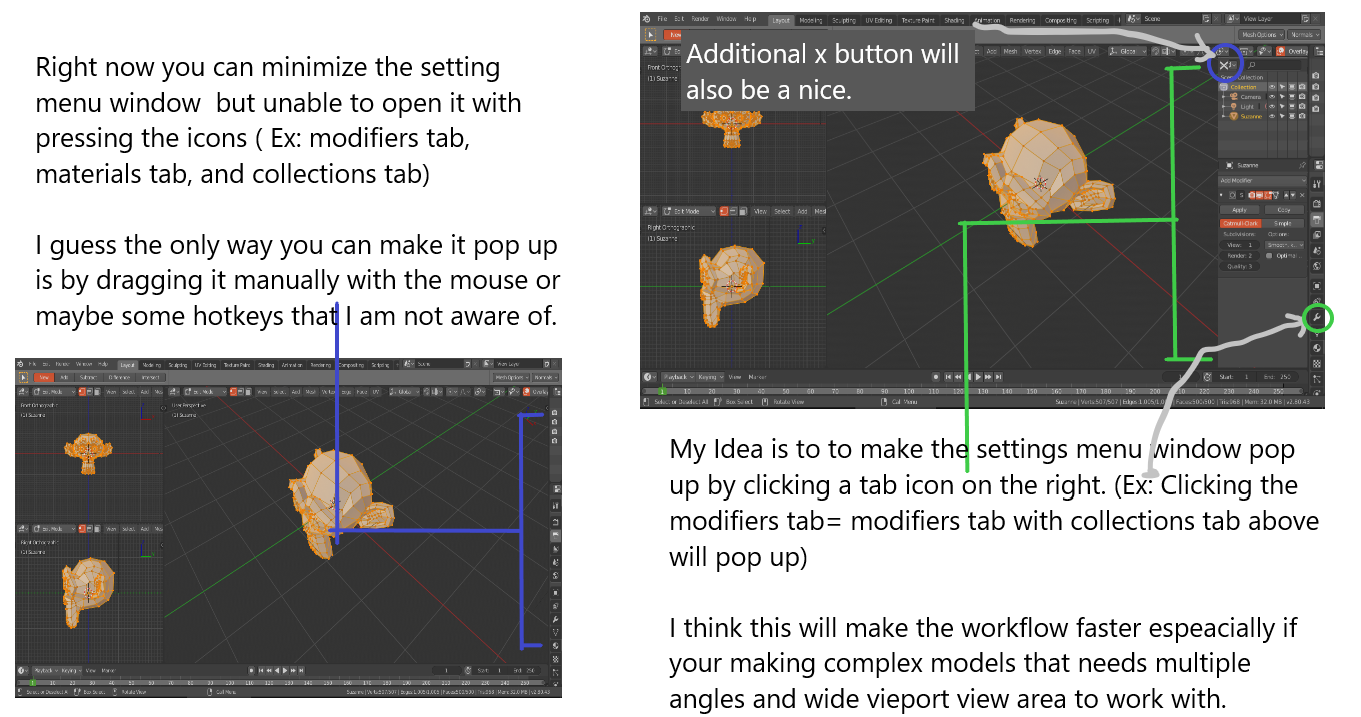Remove the Subdivision modifier with its X

pos(1302,194)
